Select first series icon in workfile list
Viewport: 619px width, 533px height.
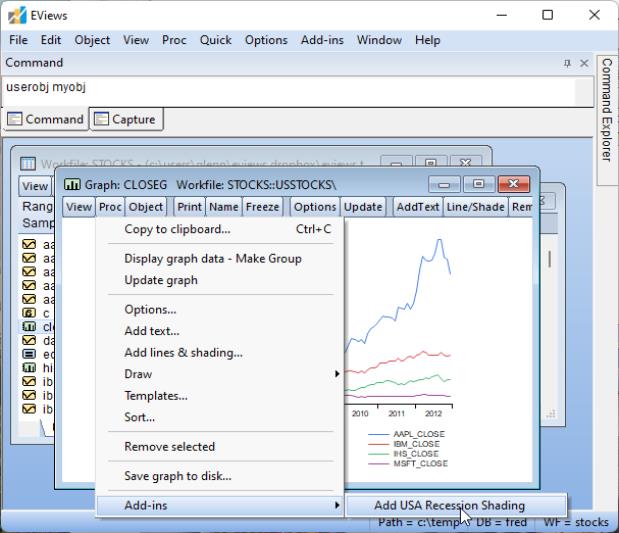point(29,244)
